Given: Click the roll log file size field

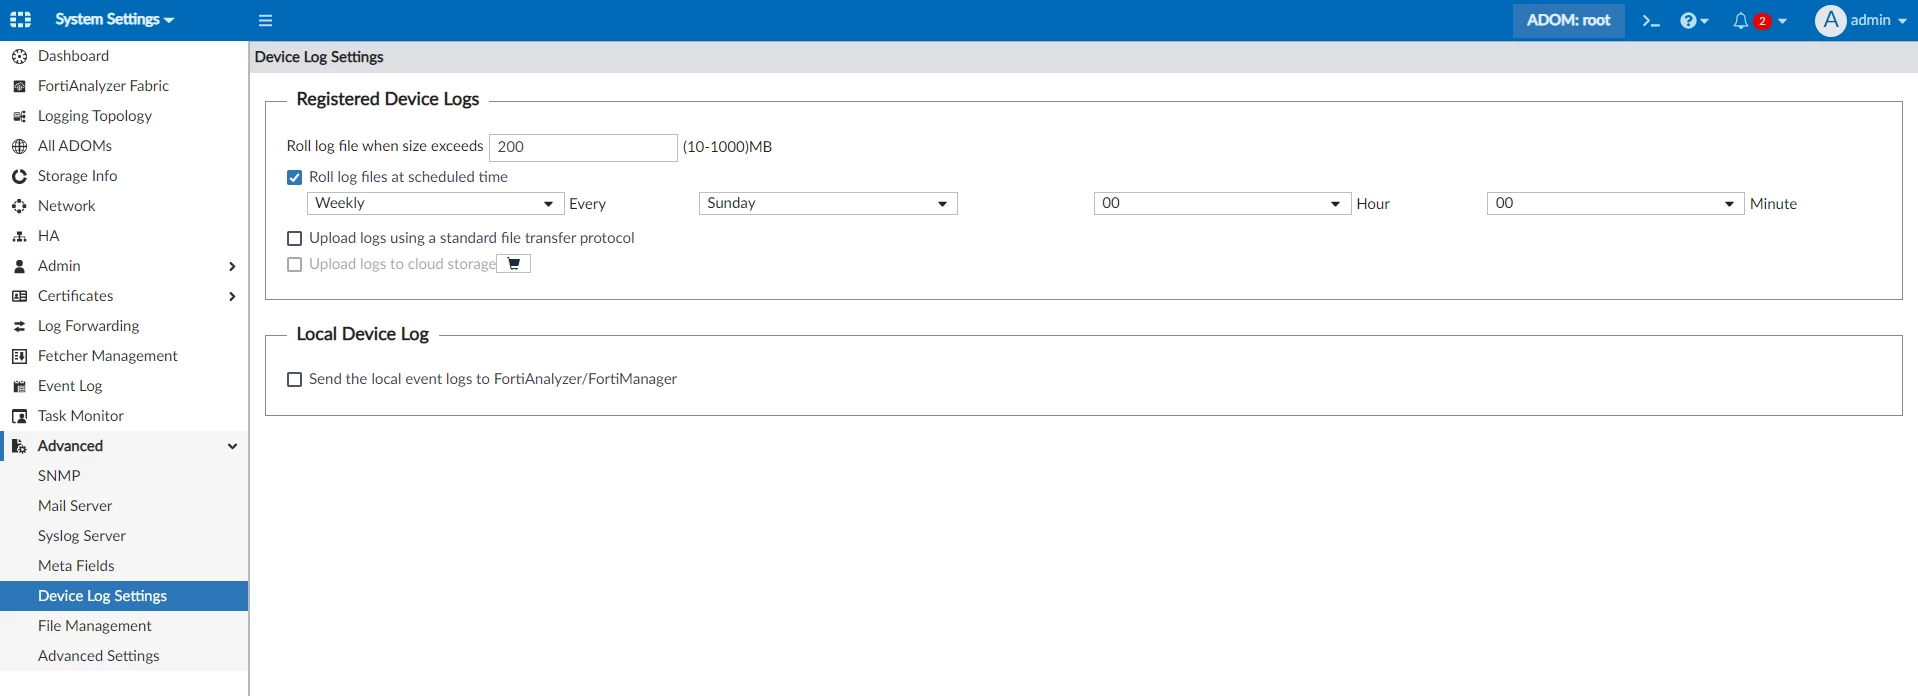Looking at the screenshot, I should [x=583, y=147].
